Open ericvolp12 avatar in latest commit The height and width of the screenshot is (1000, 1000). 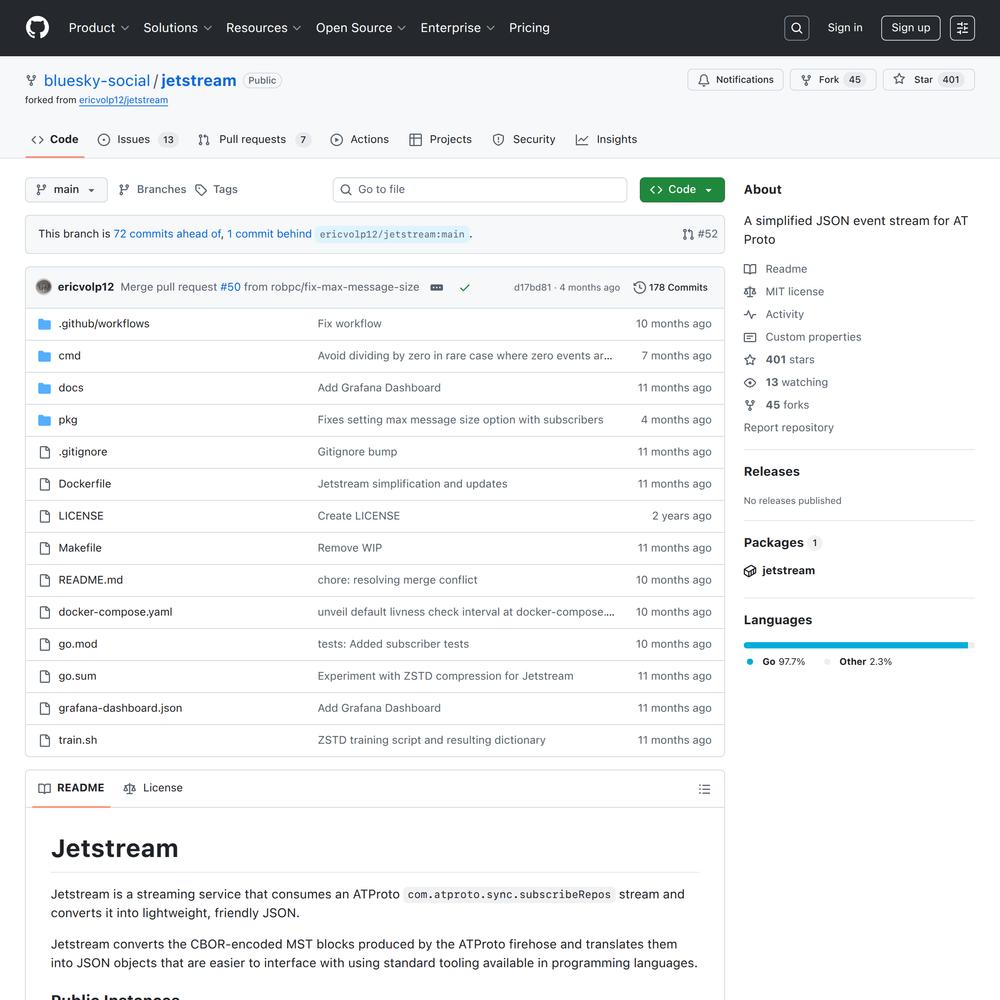pos(43,287)
